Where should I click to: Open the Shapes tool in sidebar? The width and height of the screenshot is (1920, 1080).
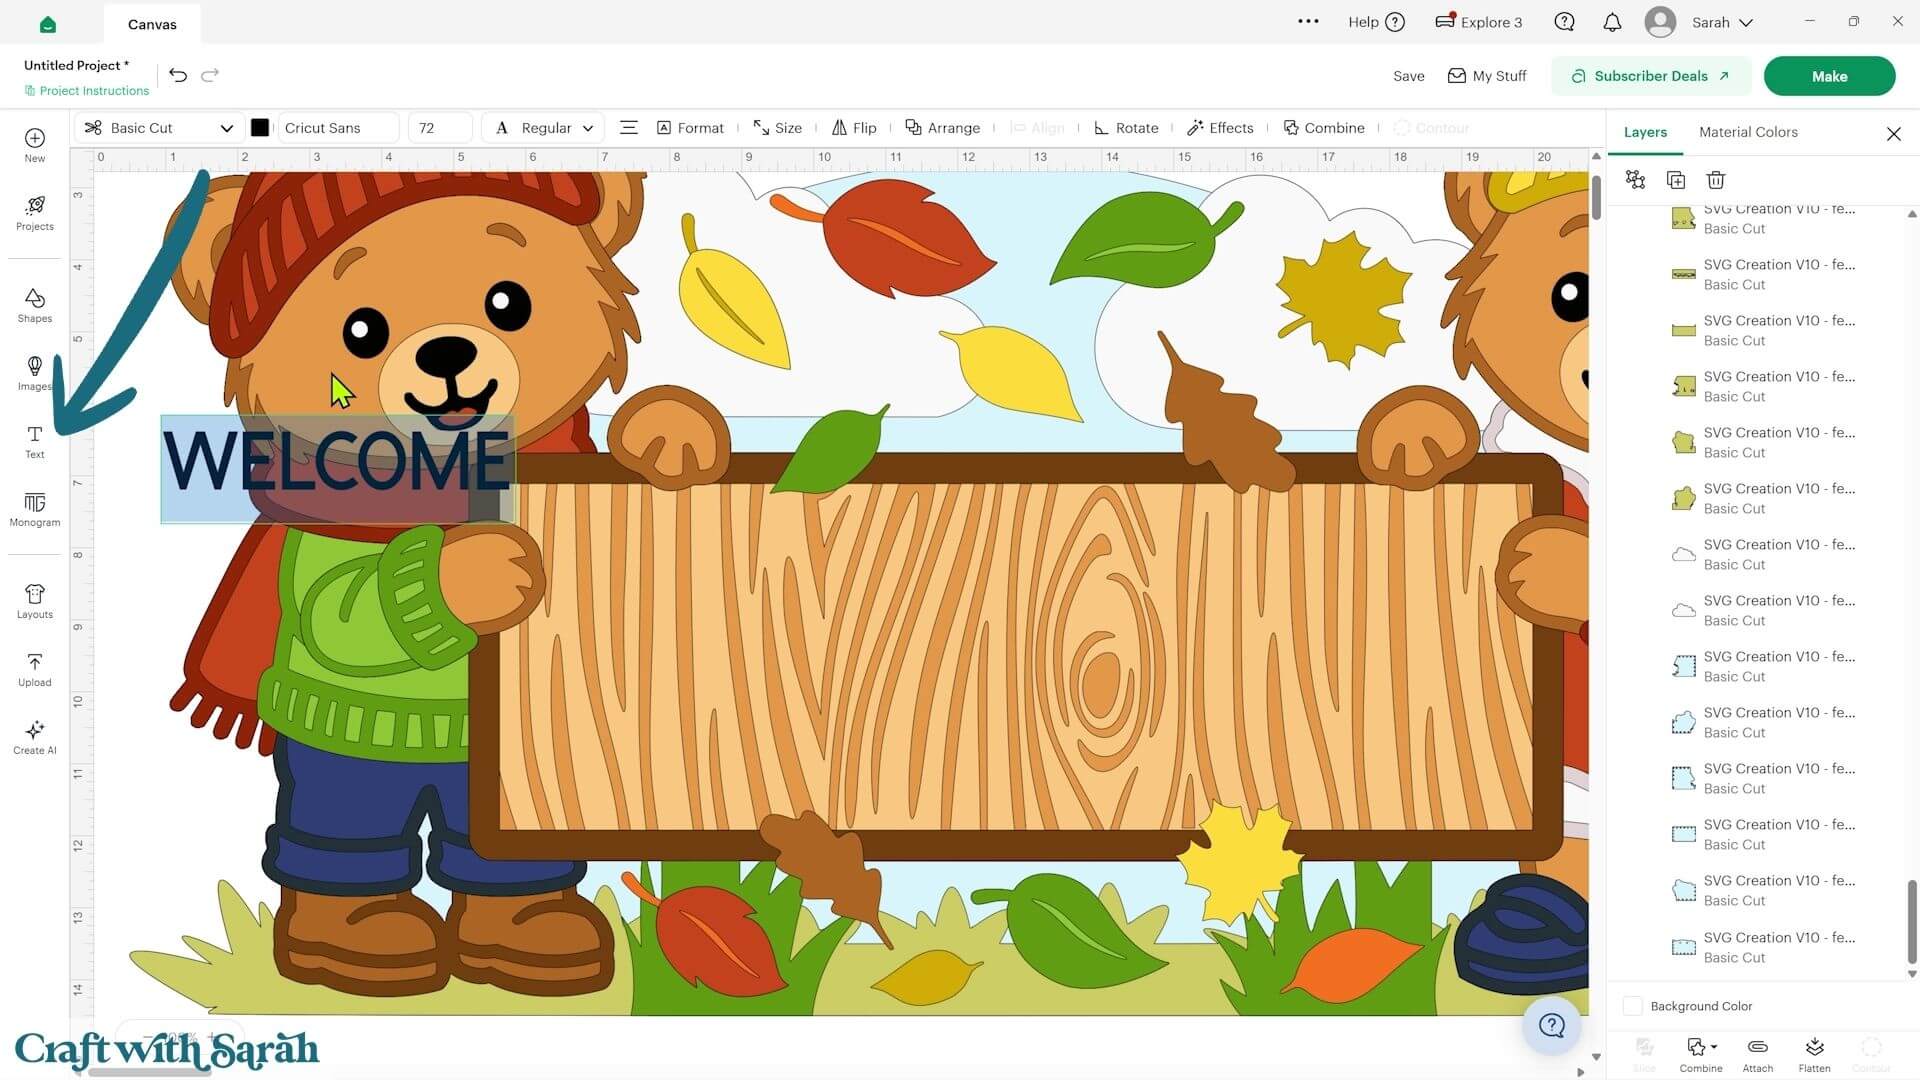pyautogui.click(x=34, y=306)
